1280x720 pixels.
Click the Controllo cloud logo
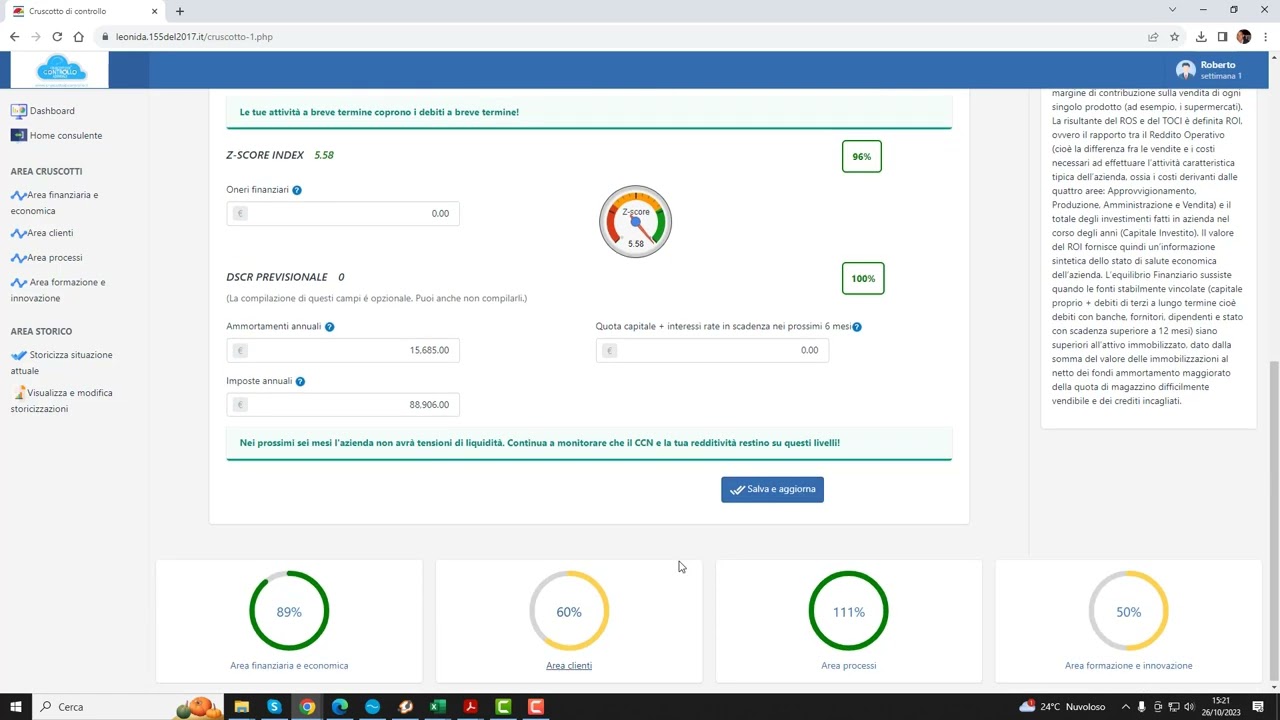[61, 70]
